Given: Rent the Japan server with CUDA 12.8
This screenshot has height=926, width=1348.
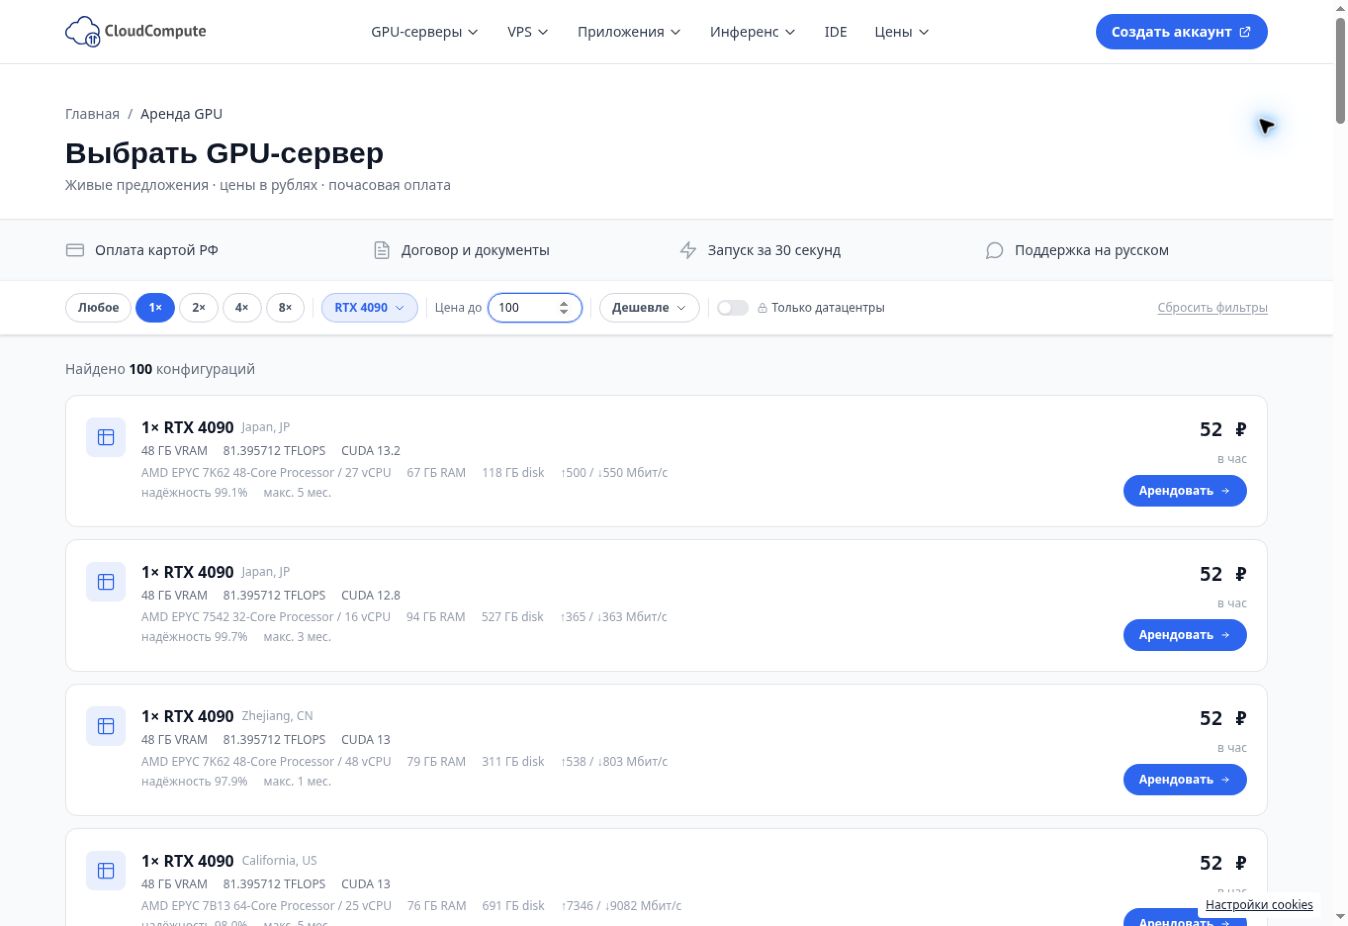Looking at the screenshot, I should pos(1185,635).
